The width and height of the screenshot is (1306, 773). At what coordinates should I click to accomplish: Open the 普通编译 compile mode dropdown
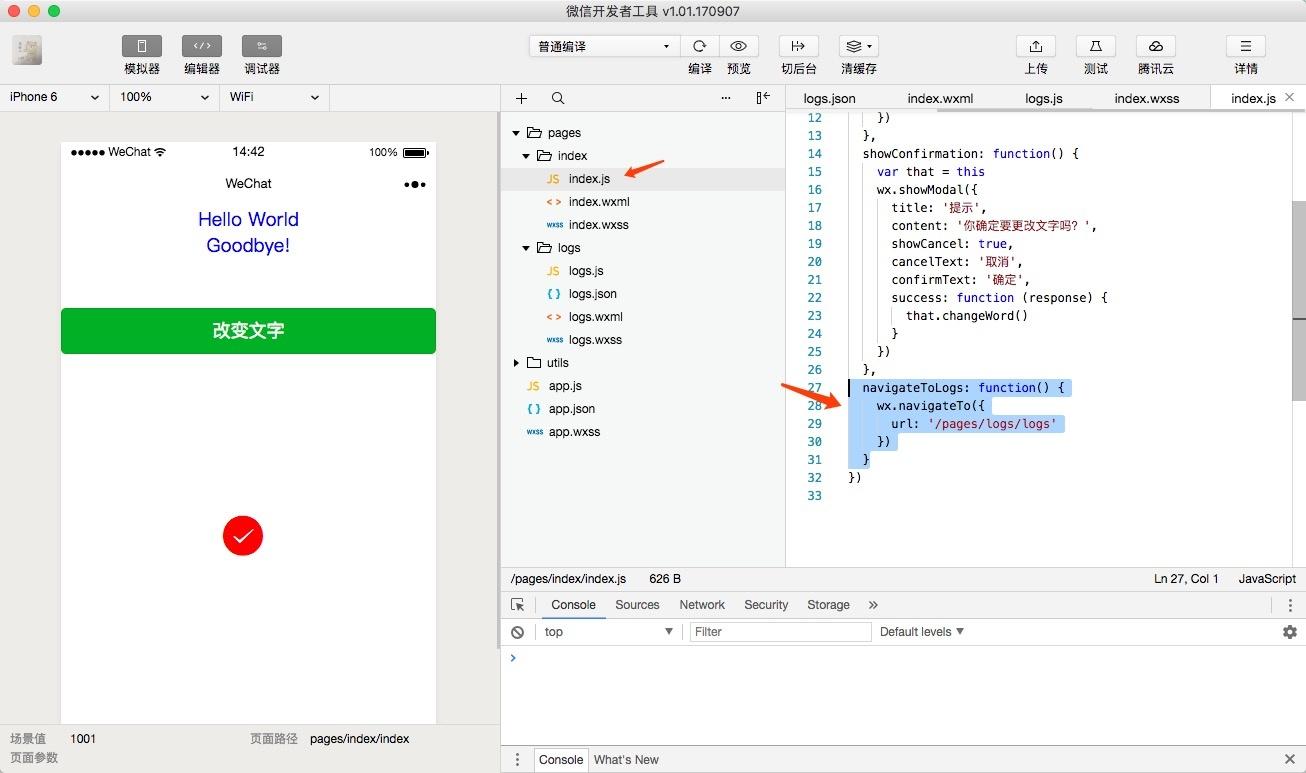click(x=604, y=46)
